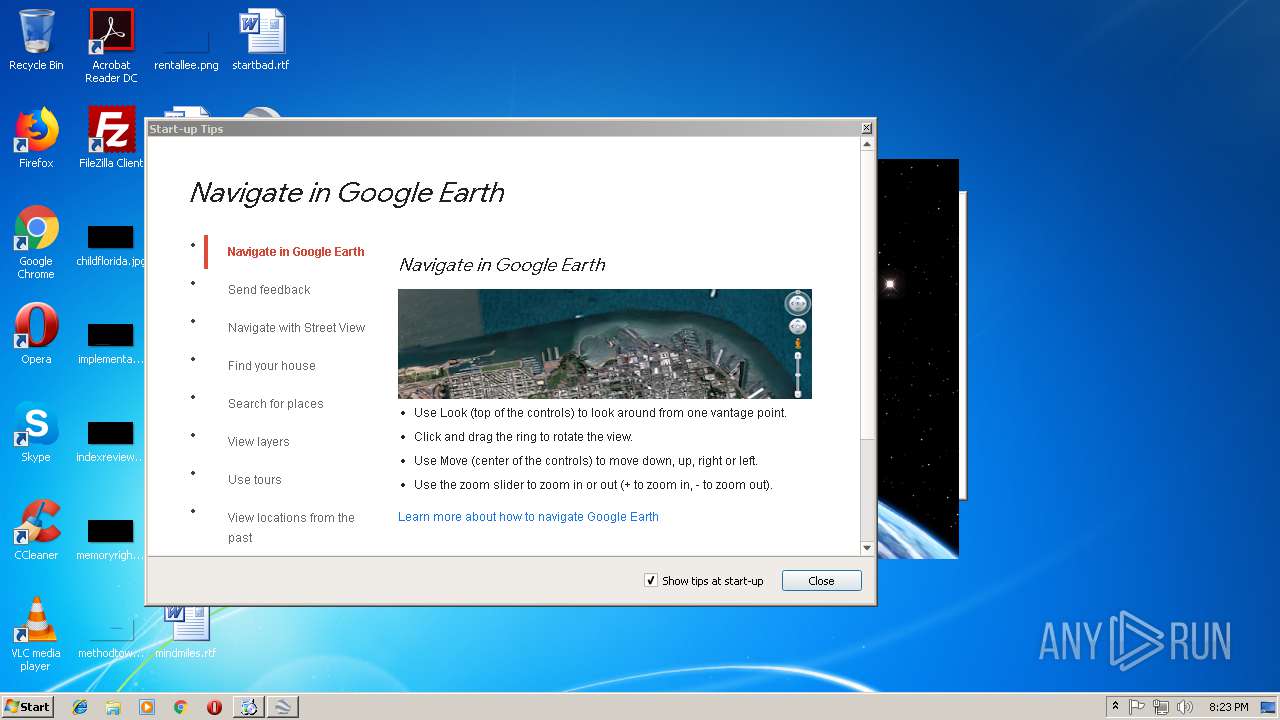
Task: Launch the Google Chrome desktop shortcut
Action: pyautogui.click(x=36, y=242)
